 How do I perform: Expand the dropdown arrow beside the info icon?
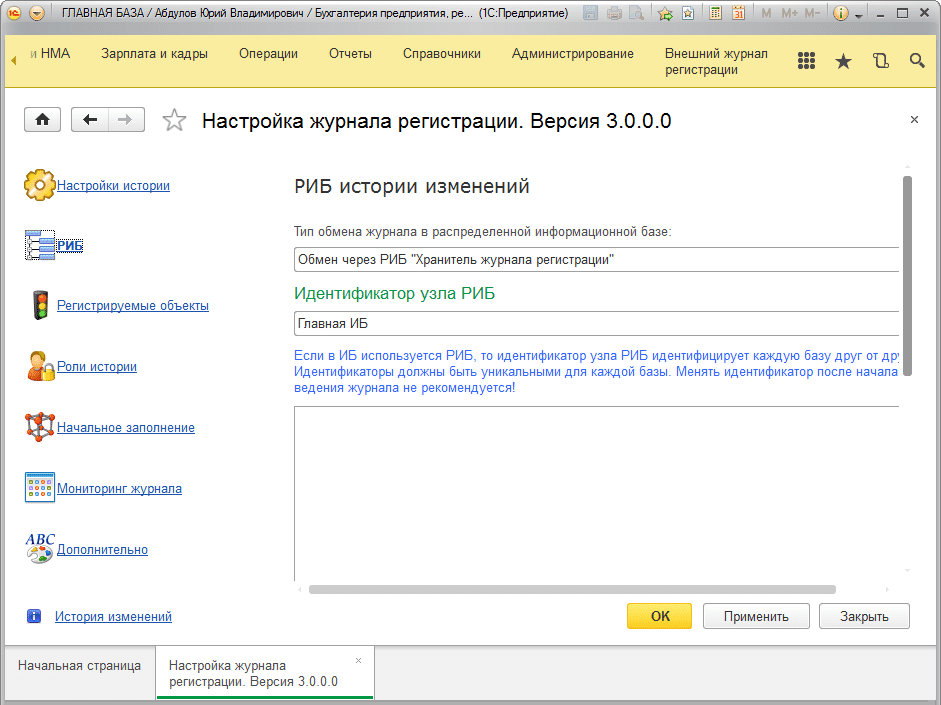[x=858, y=16]
